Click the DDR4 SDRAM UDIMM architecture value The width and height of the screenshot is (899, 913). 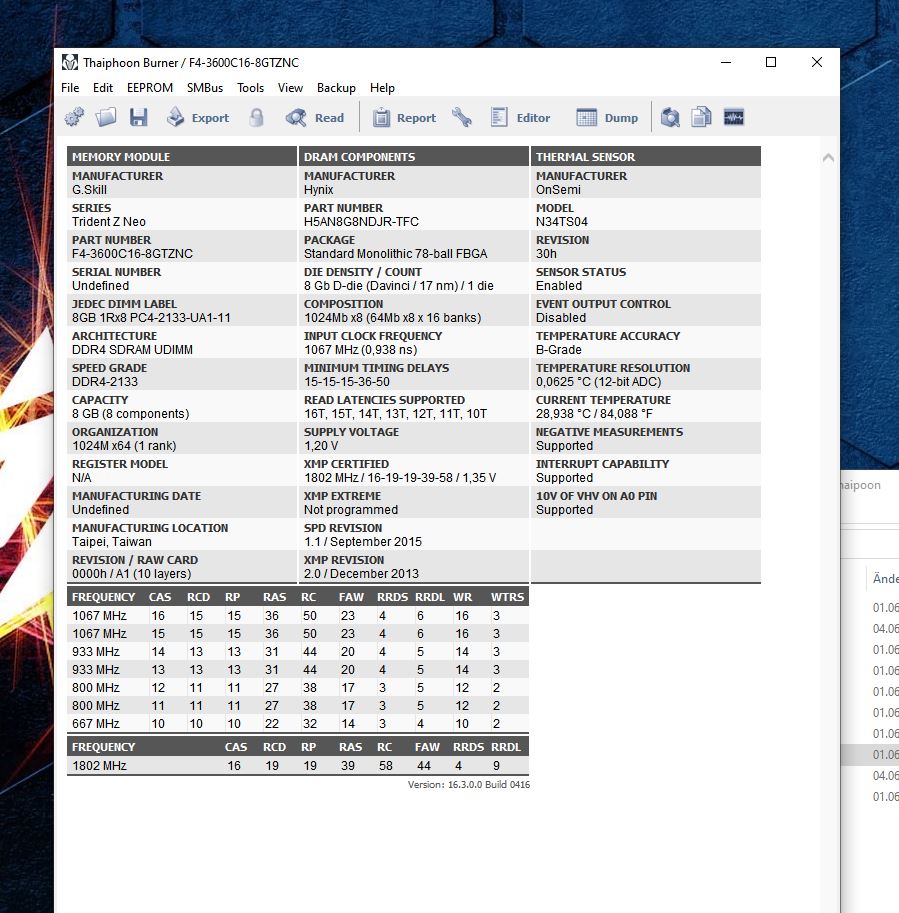132,350
